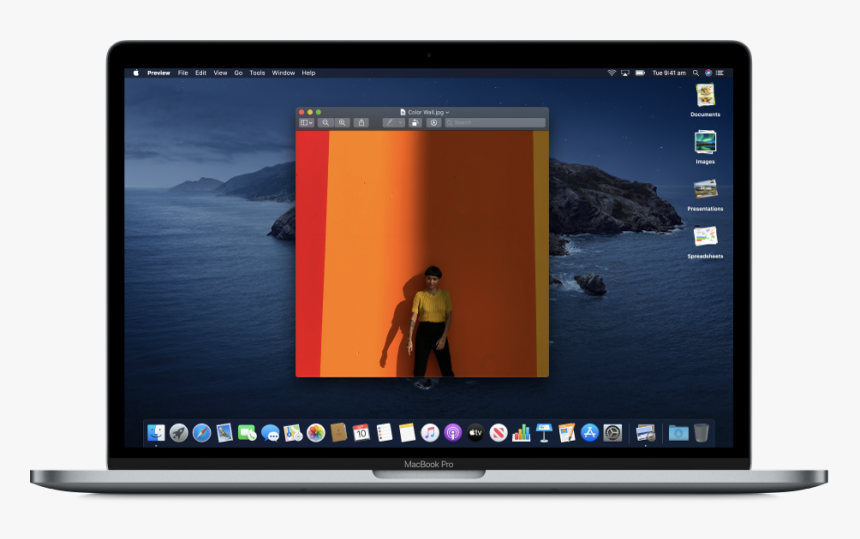Open the Presentations stack on desktop
Screen dimensions: 860x539
(x=705, y=195)
